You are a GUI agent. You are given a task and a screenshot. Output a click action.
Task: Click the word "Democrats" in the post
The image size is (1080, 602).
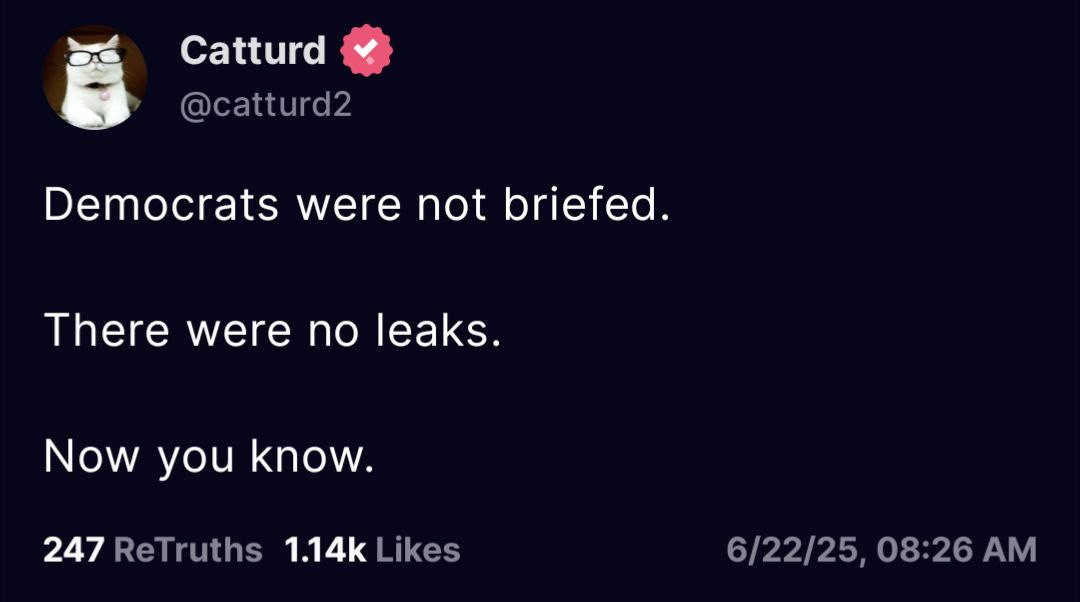[x=162, y=205]
